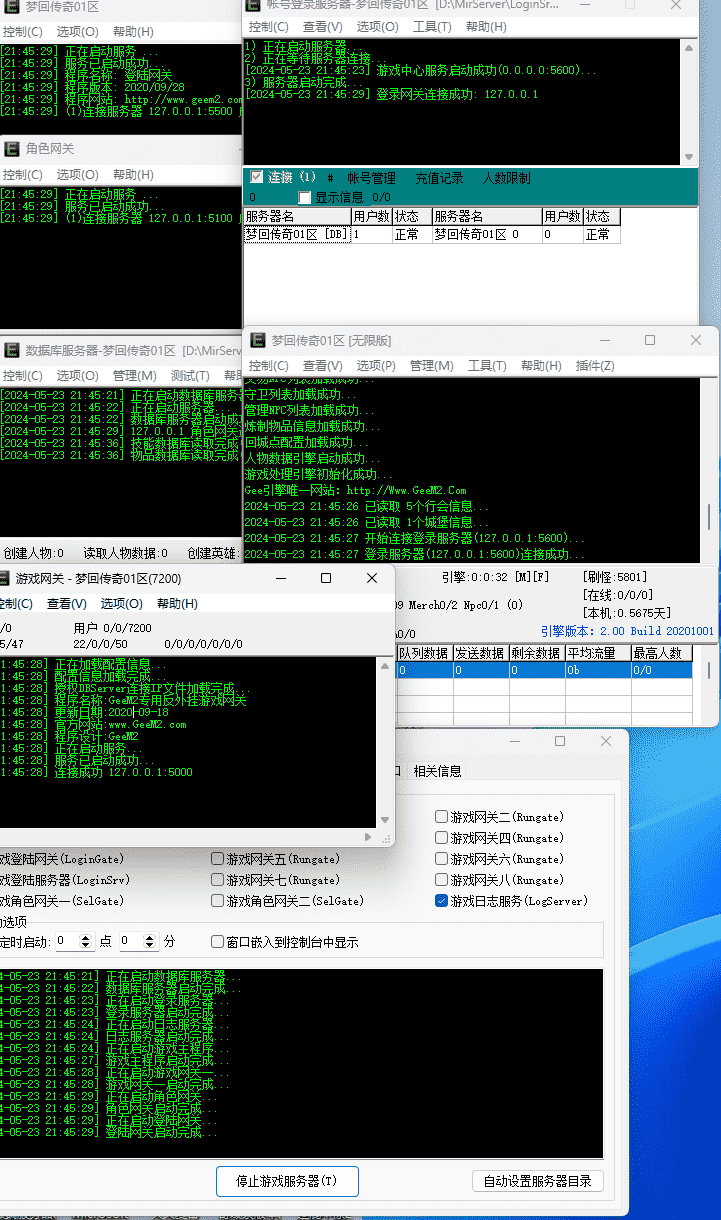The image size is (721, 1220).
Task: Click the 梦回传奇01区 engine window title icon
Action: coord(258,341)
